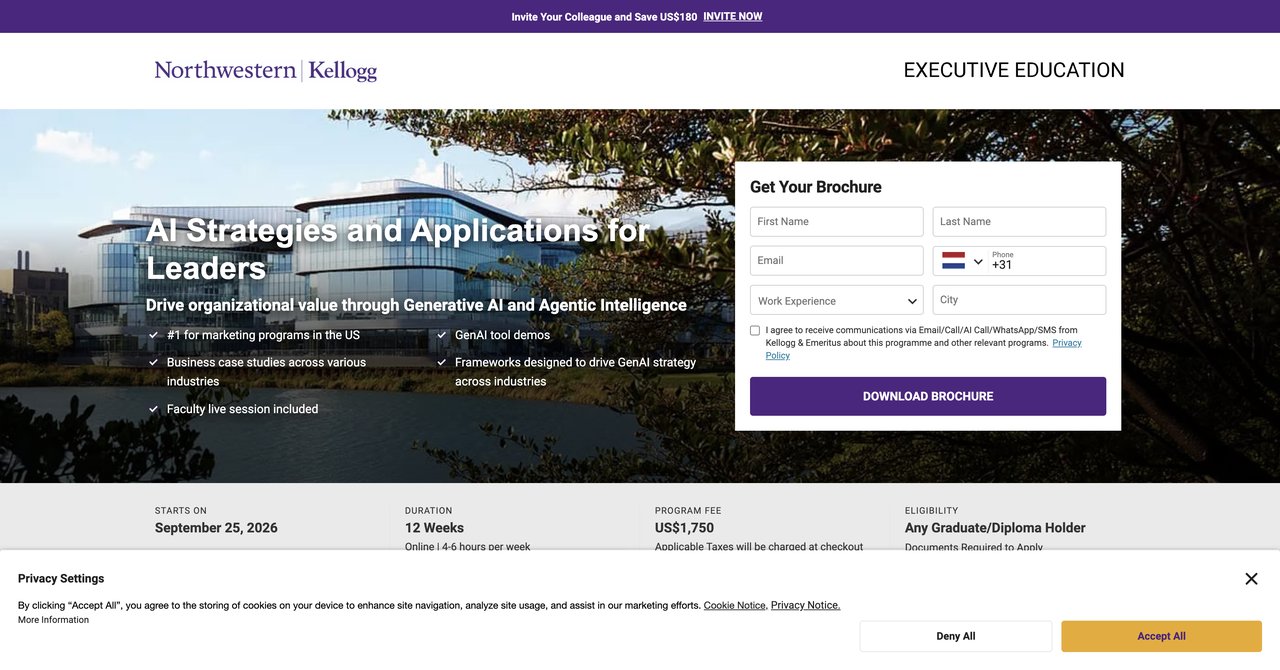Click the Email input field
This screenshot has height=670, width=1280.
point(836,260)
